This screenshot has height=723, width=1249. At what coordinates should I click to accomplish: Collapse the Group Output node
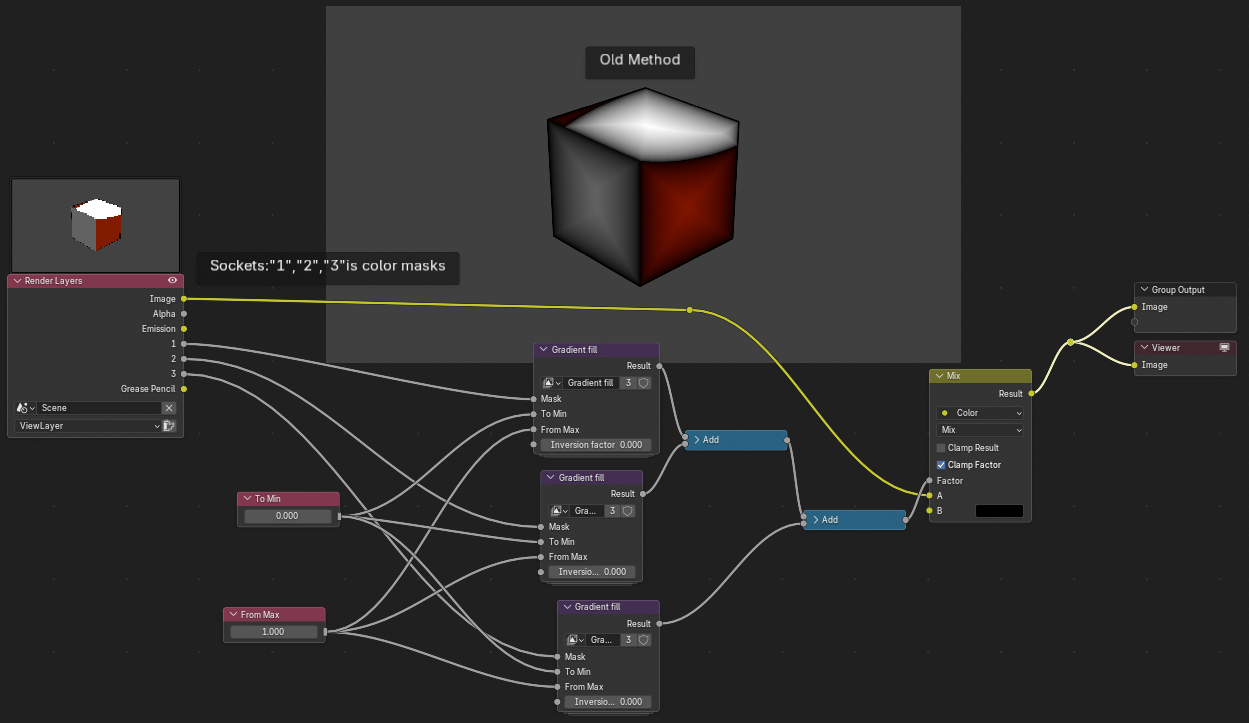(1145, 290)
